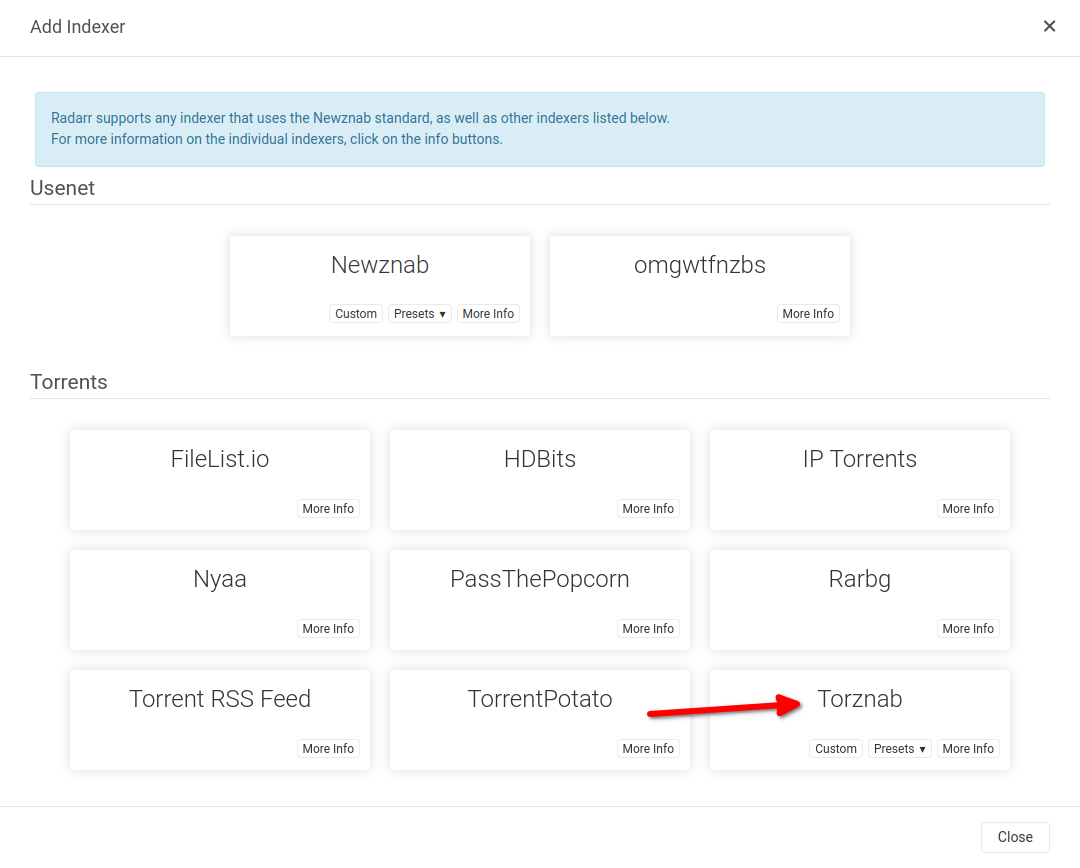Expand Presets dropdown on Torznab card

click(900, 748)
